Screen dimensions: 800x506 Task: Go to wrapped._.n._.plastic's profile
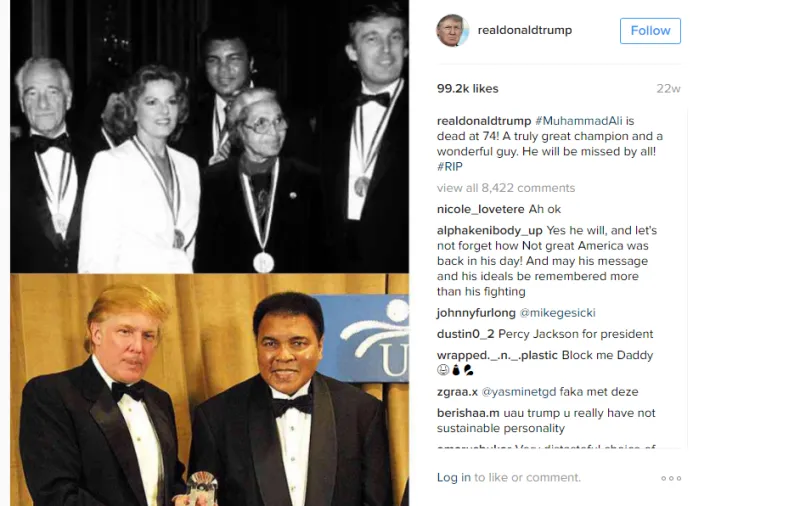coord(496,355)
